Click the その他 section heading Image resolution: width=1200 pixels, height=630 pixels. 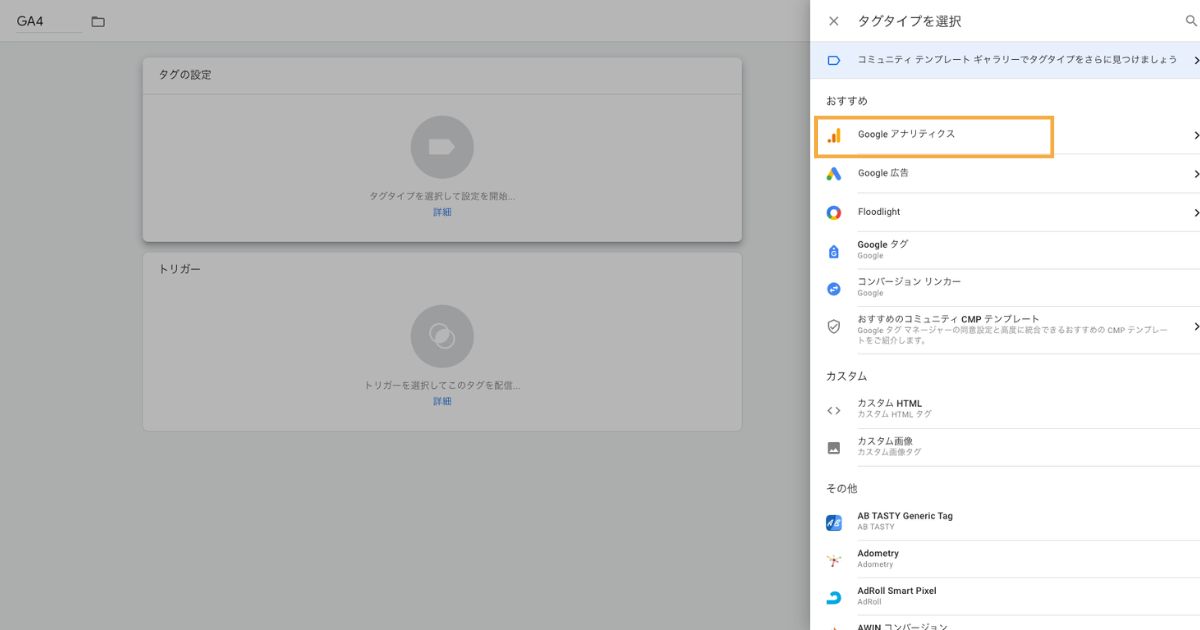[x=842, y=489]
